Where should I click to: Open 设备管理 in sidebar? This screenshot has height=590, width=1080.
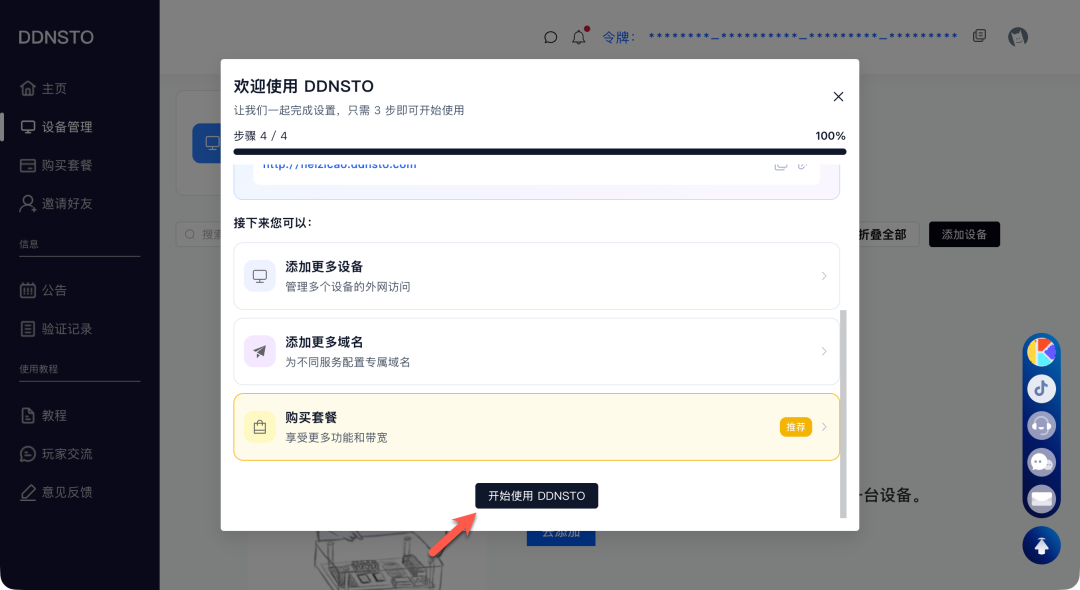[x=67, y=127]
